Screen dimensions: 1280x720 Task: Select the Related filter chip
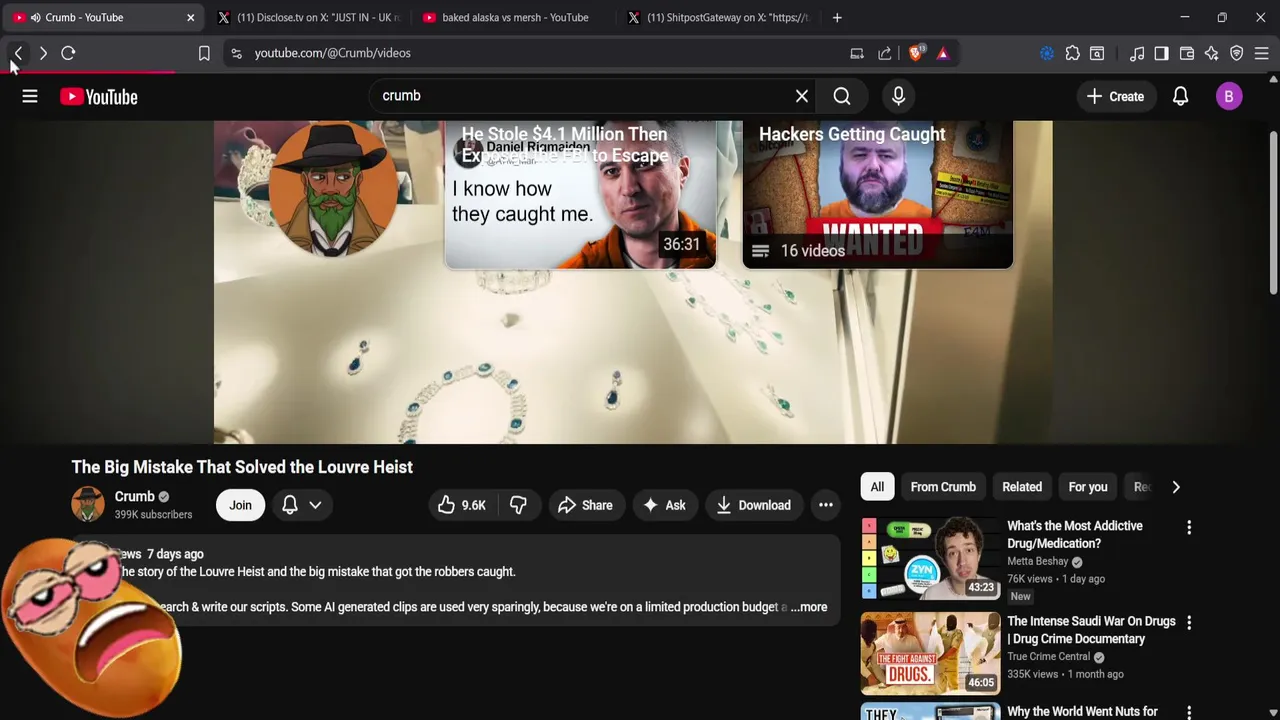[x=1022, y=487]
